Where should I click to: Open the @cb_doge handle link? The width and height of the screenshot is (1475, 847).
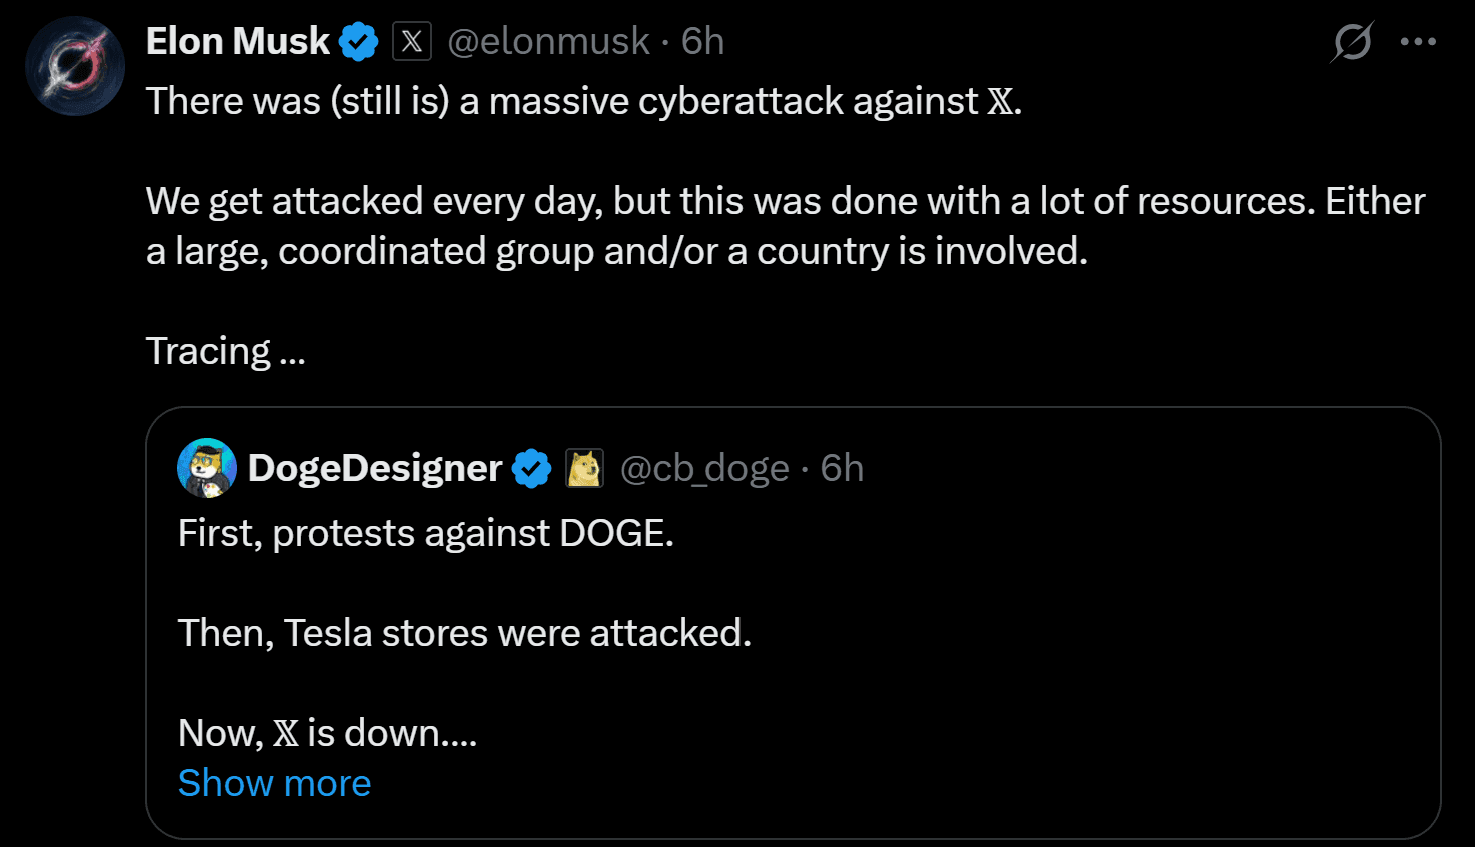[x=705, y=468]
